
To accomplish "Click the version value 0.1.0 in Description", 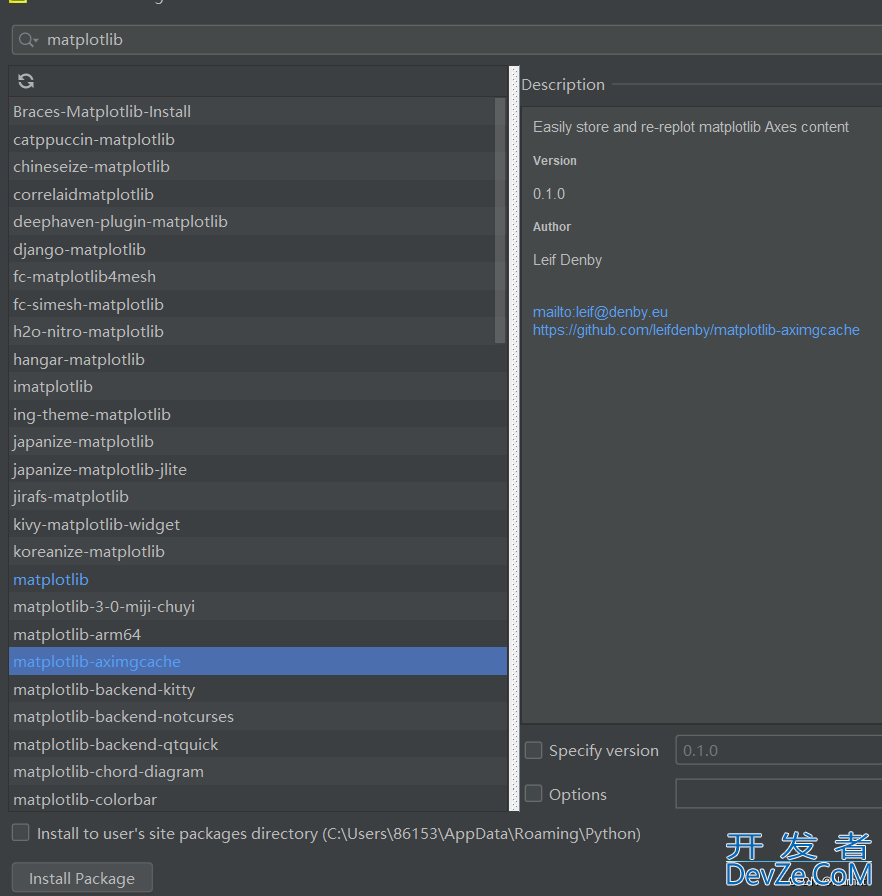I will point(549,194).
